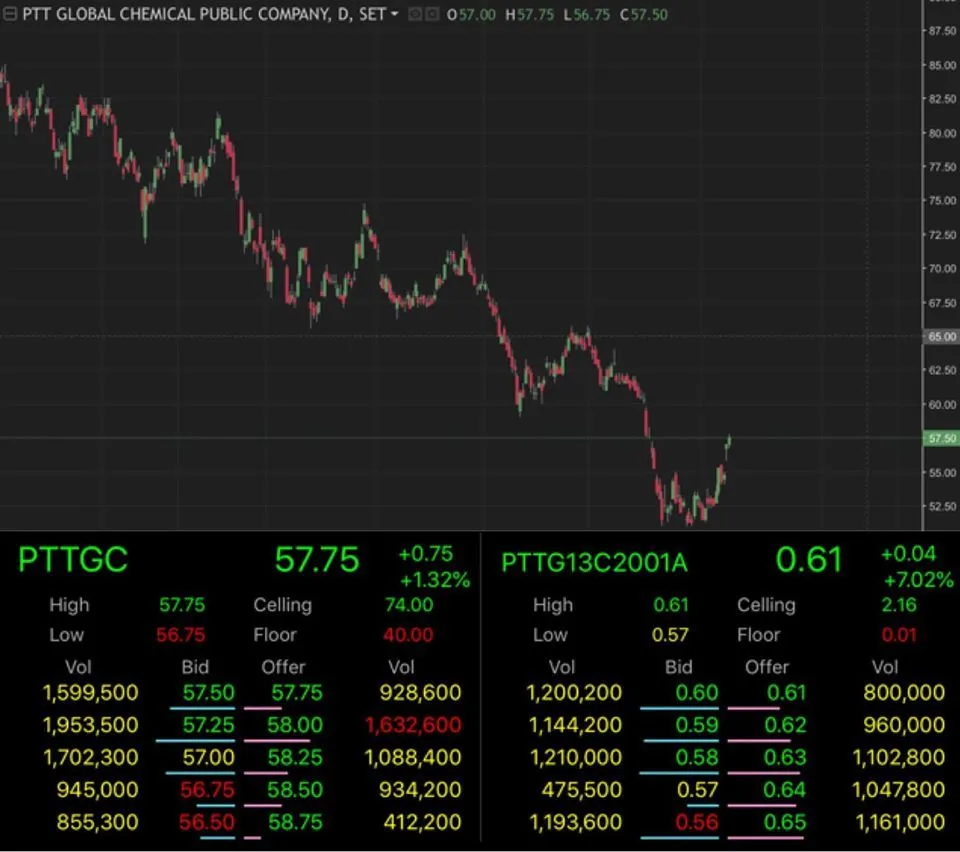960x852 pixels.
Task: Click warrant floor value 0.01
Action: [899, 635]
